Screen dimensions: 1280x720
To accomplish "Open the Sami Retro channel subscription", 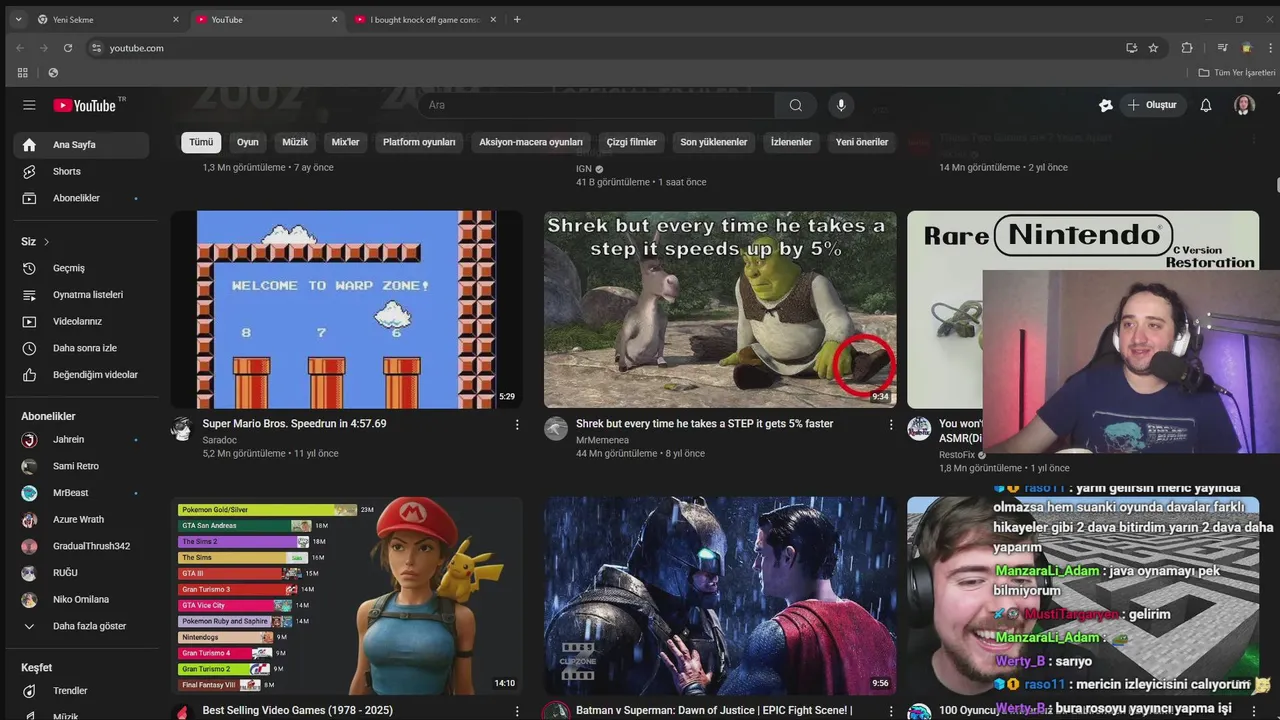I will coord(81,466).
